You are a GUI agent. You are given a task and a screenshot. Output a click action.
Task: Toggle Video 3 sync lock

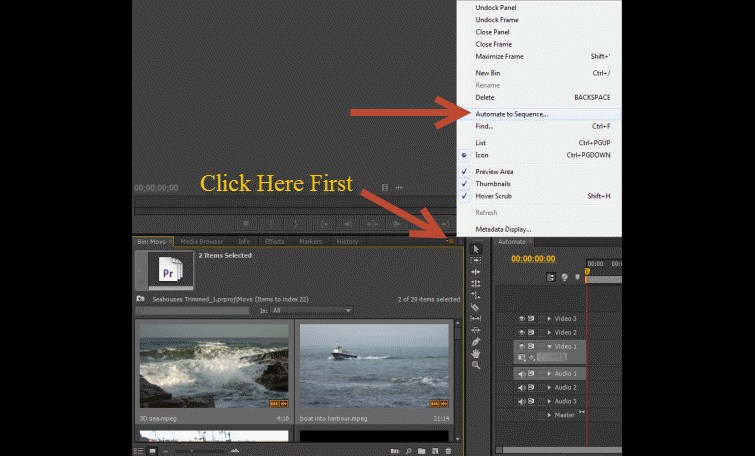531,319
